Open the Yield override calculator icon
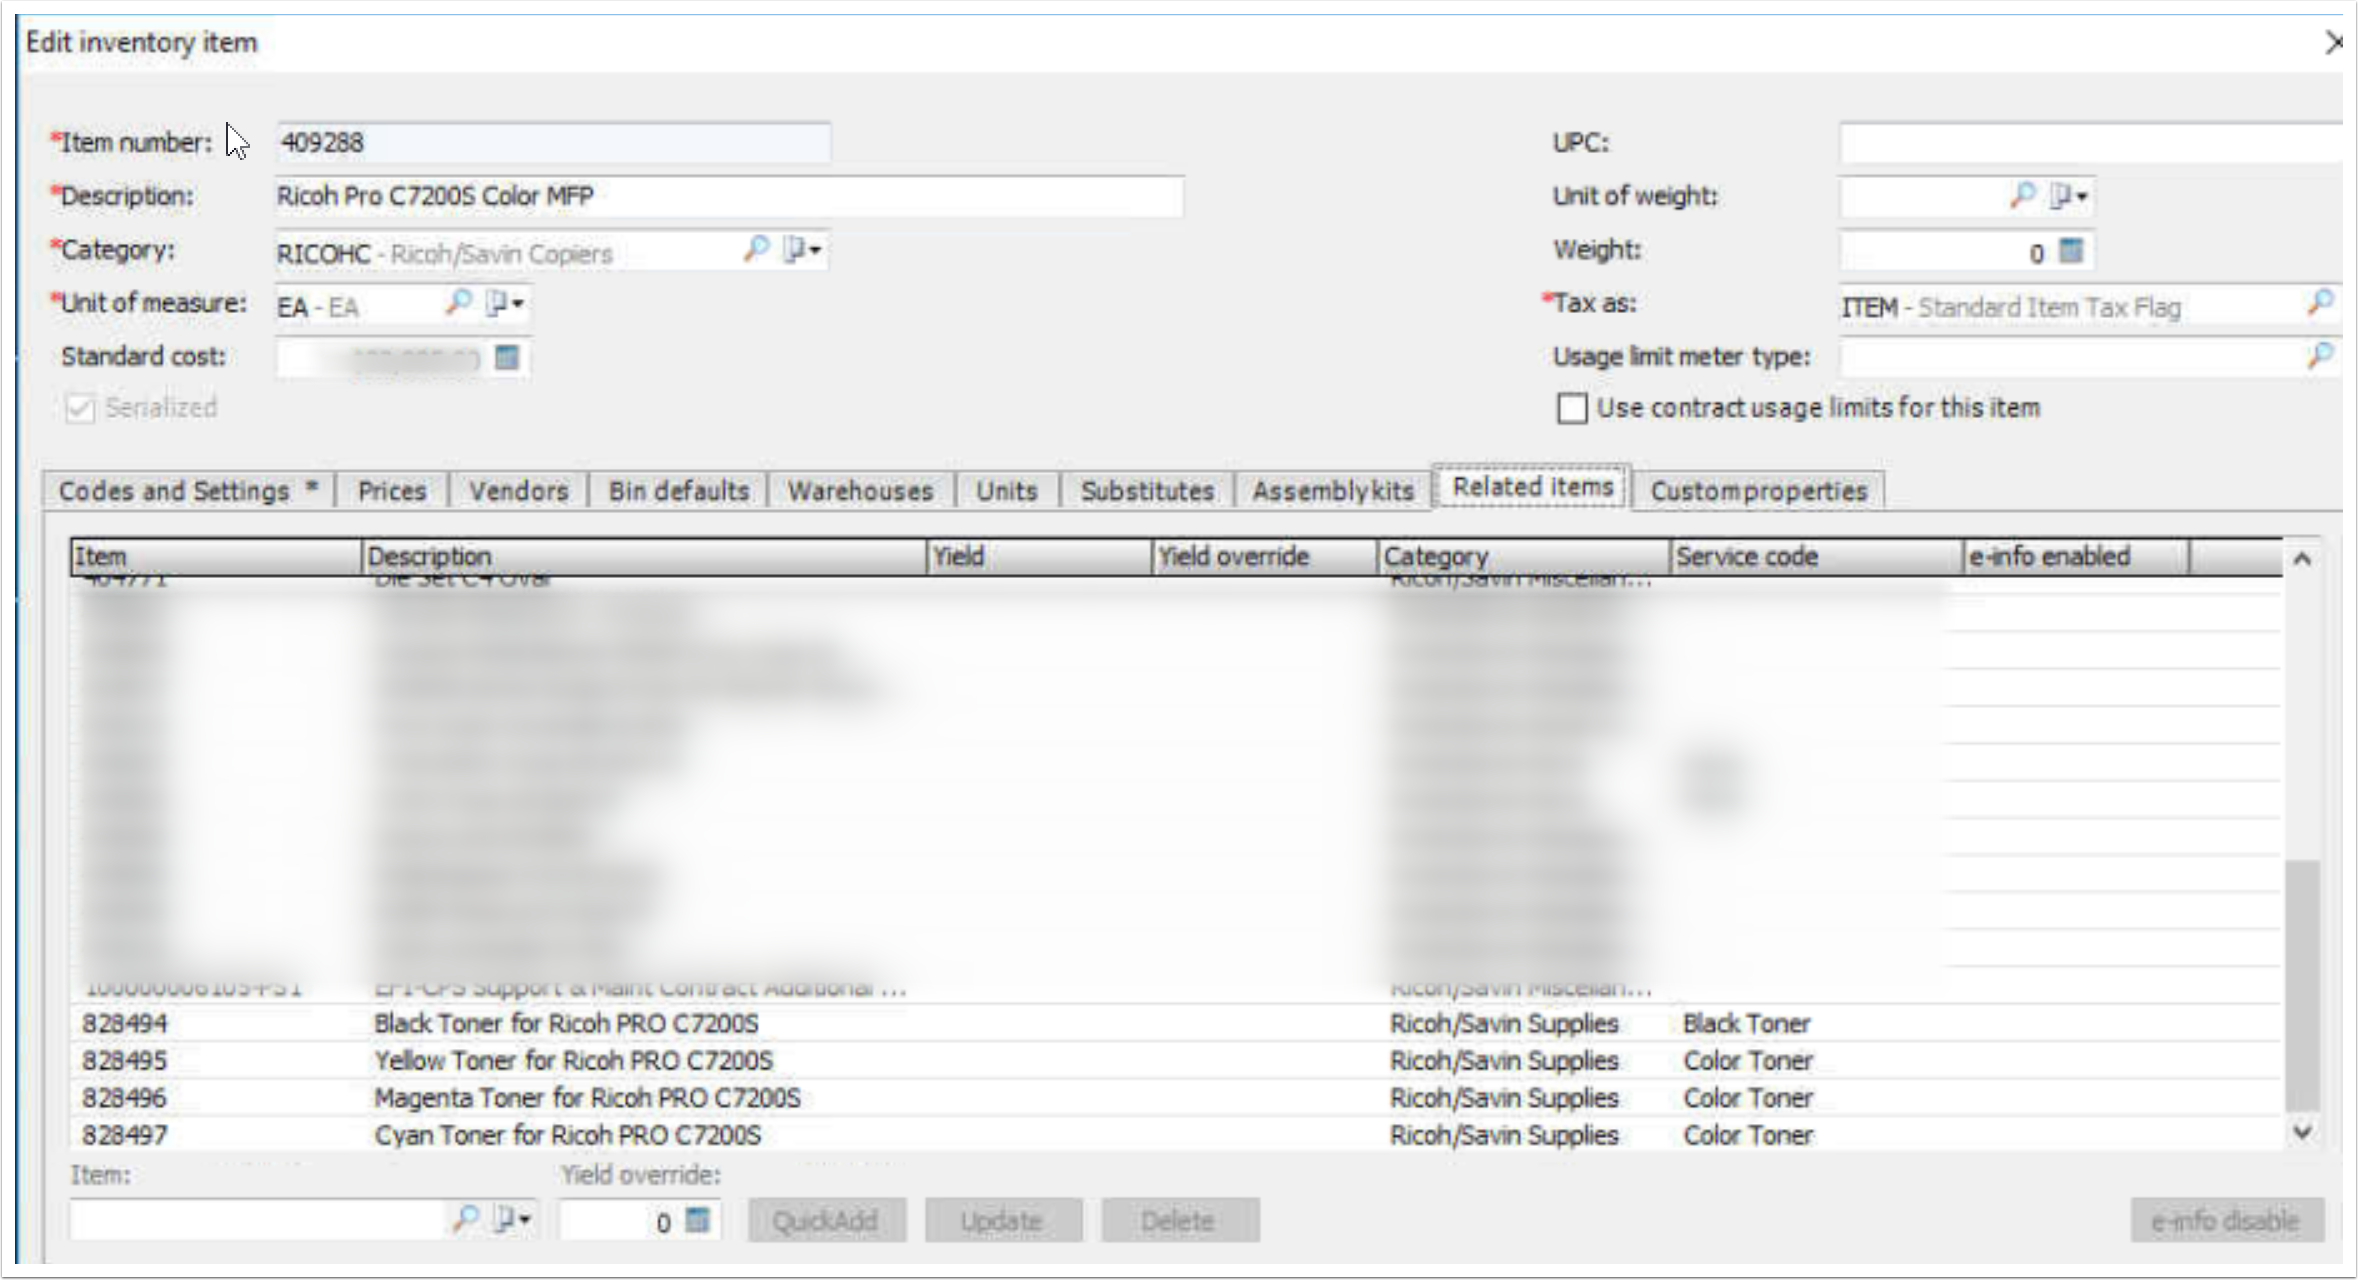2358x1280 pixels. click(x=698, y=1220)
